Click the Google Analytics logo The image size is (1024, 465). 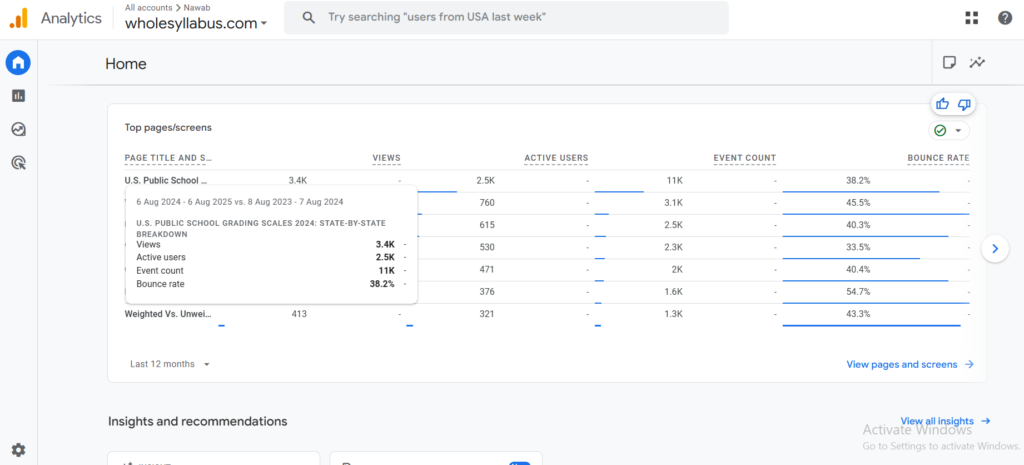(18, 18)
